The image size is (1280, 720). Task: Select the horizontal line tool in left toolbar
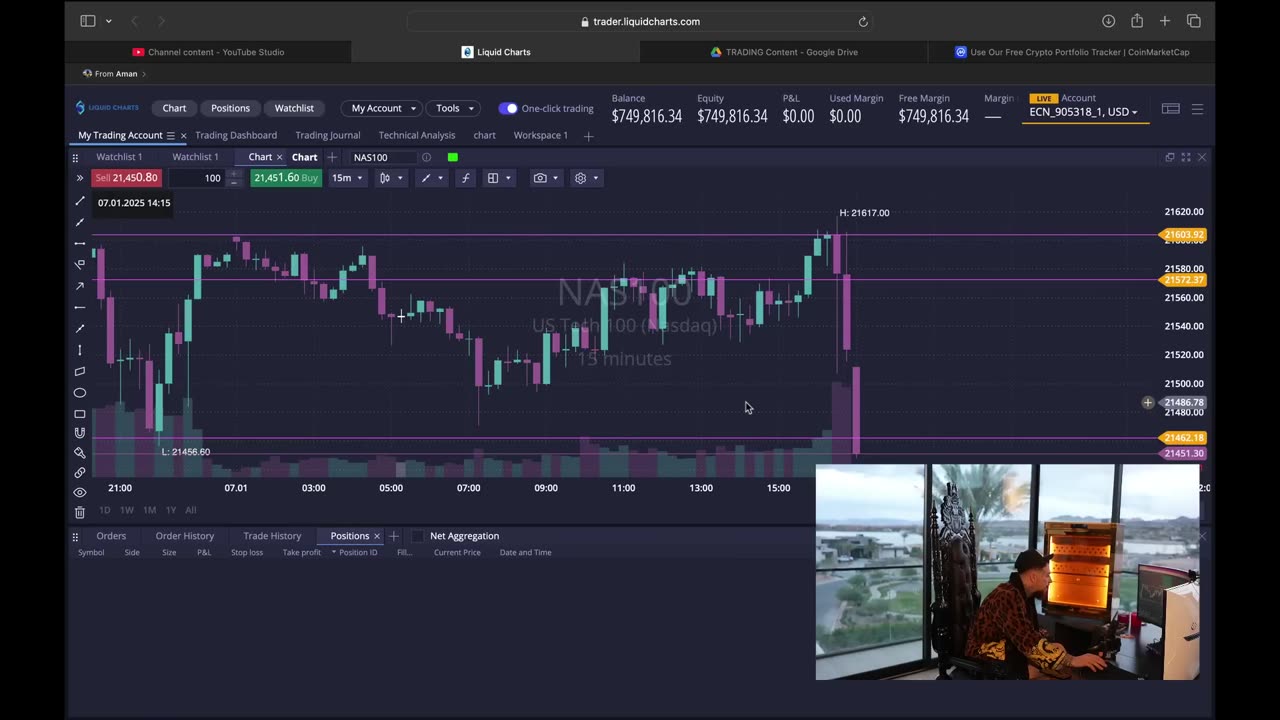(80, 243)
